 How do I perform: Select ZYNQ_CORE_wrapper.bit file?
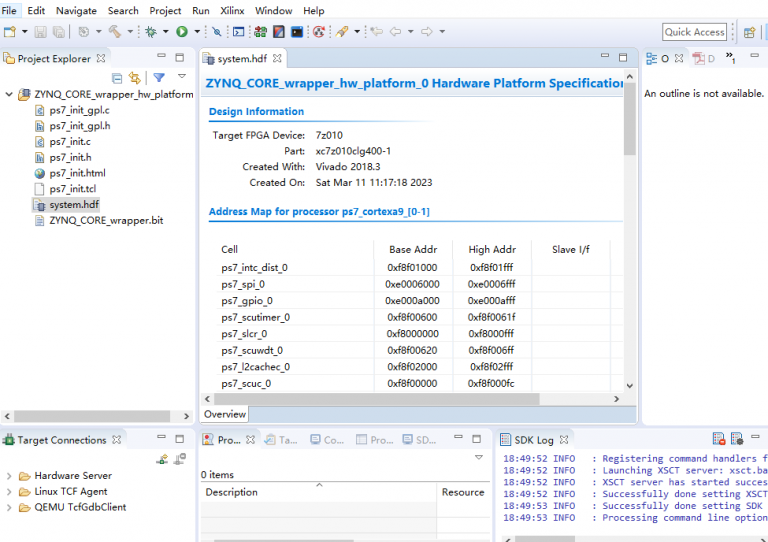[x=105, y=220]
